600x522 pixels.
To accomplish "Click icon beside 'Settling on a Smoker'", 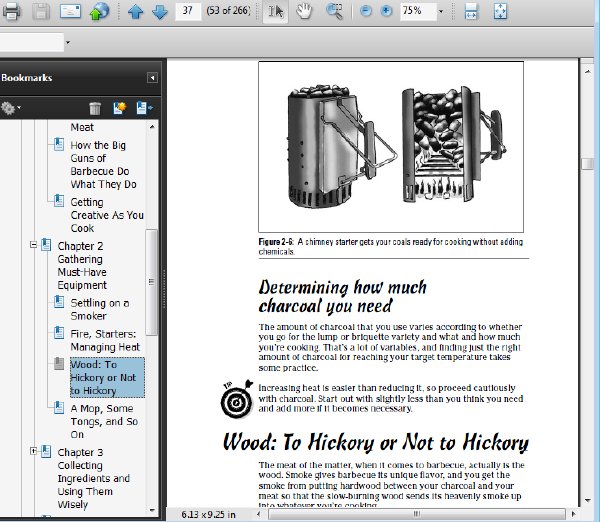I will point(59,302).
